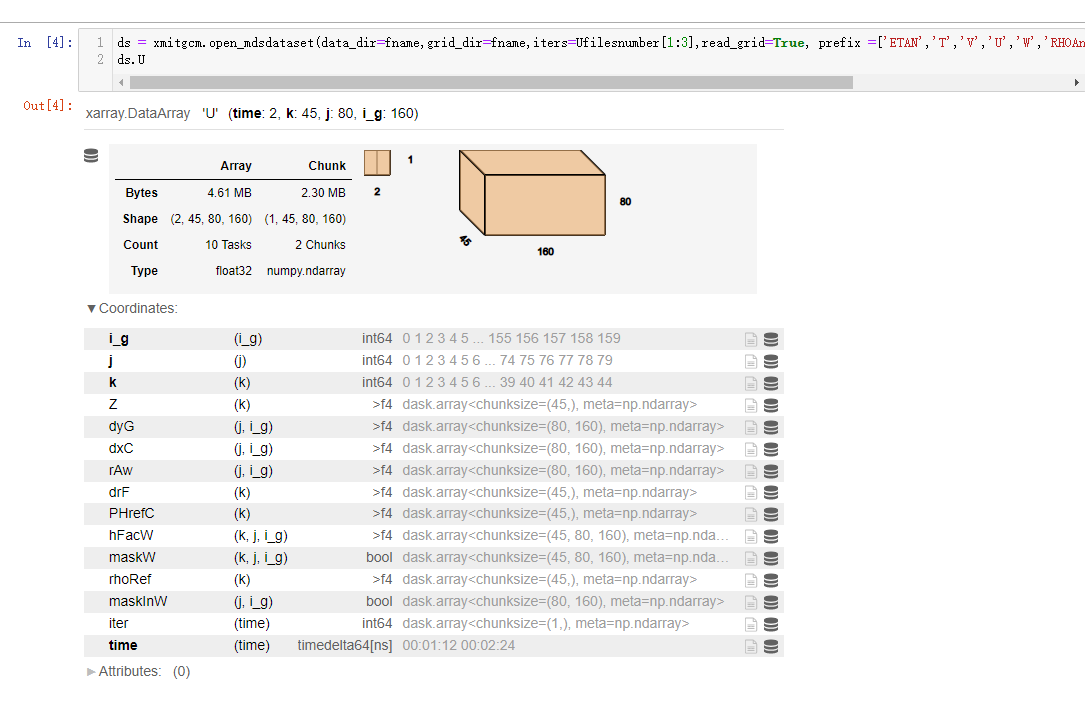
Task: Click the xarray.DataArray header label
Action: click(x=138, y=113)
